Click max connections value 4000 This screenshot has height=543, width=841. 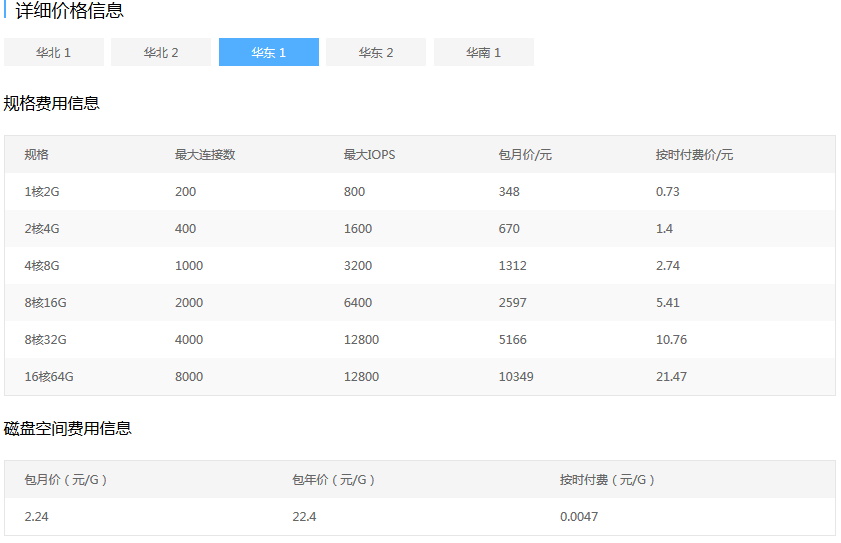point(189,340)
